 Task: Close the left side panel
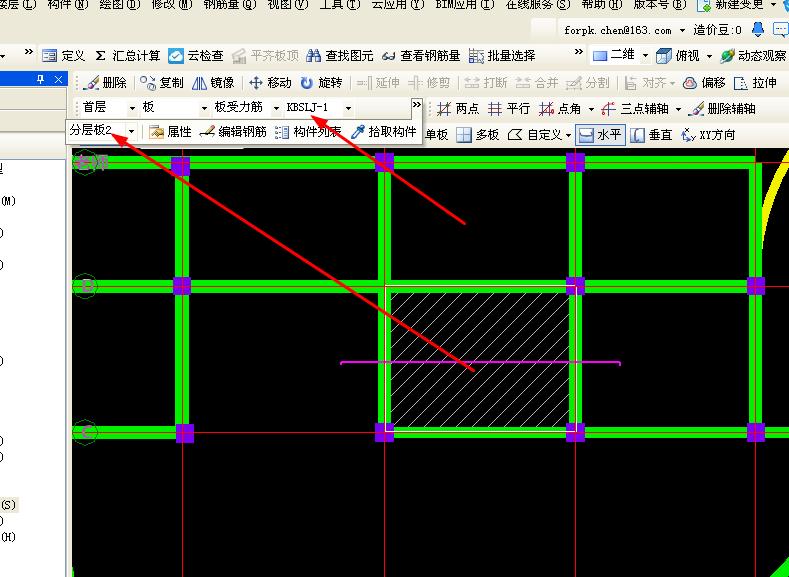58,79
